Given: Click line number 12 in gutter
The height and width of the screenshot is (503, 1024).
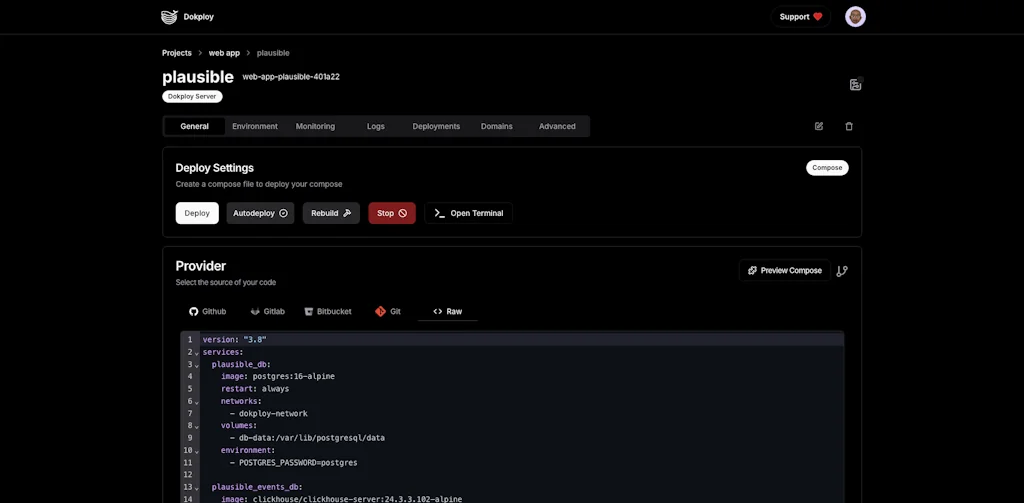Looking at the screenshot, I should pyautogui.click(x=188, y=476).
